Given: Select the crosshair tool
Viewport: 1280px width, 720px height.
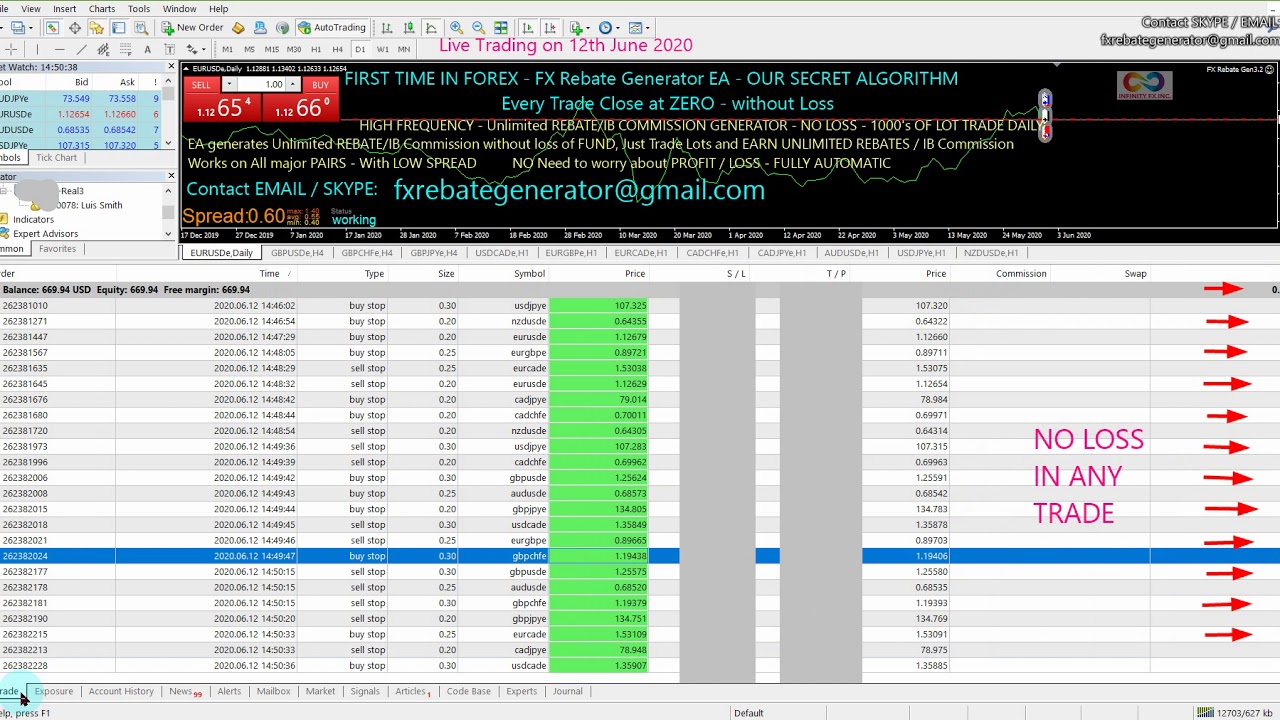Looking at the screenshot, I should (x=11, y=49).
